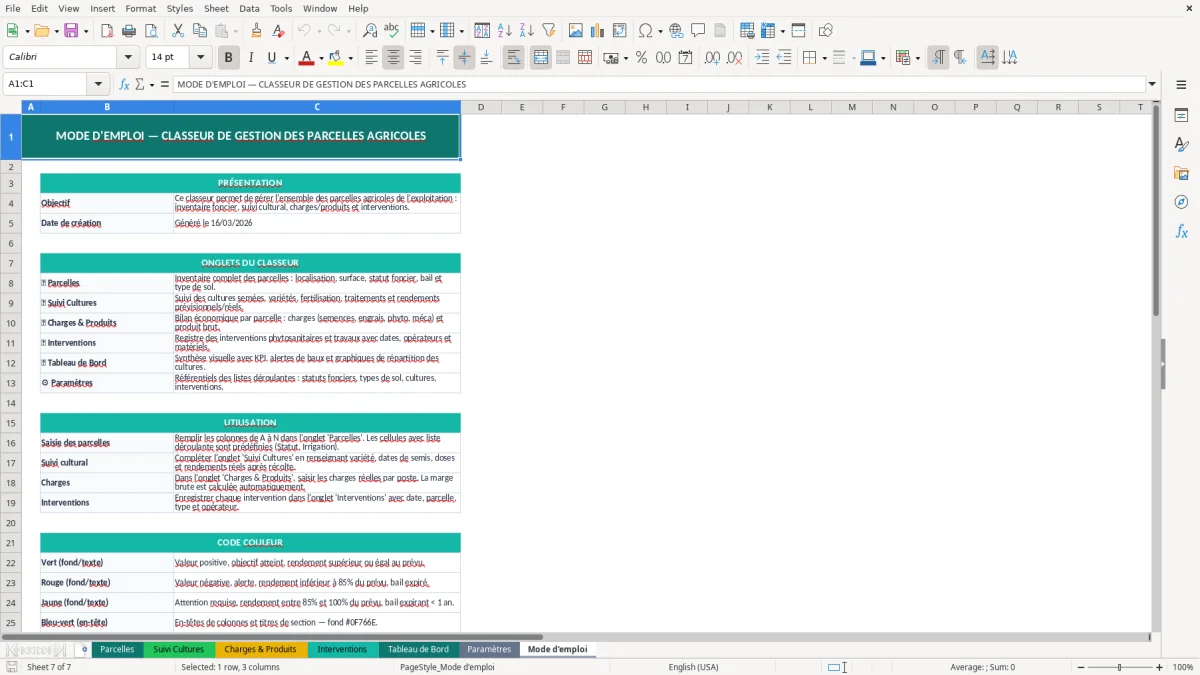
Task: Toggle Right-To-Left text direction
Action: pos(960,58)
